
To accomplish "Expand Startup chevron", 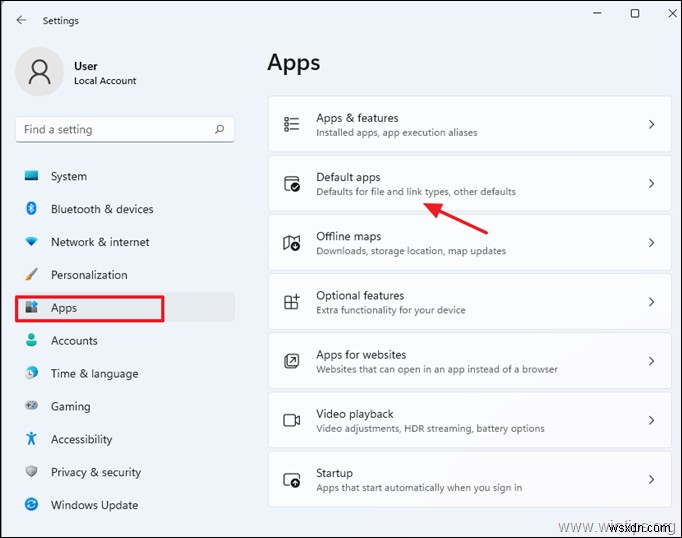I will [x=651, y=479].
